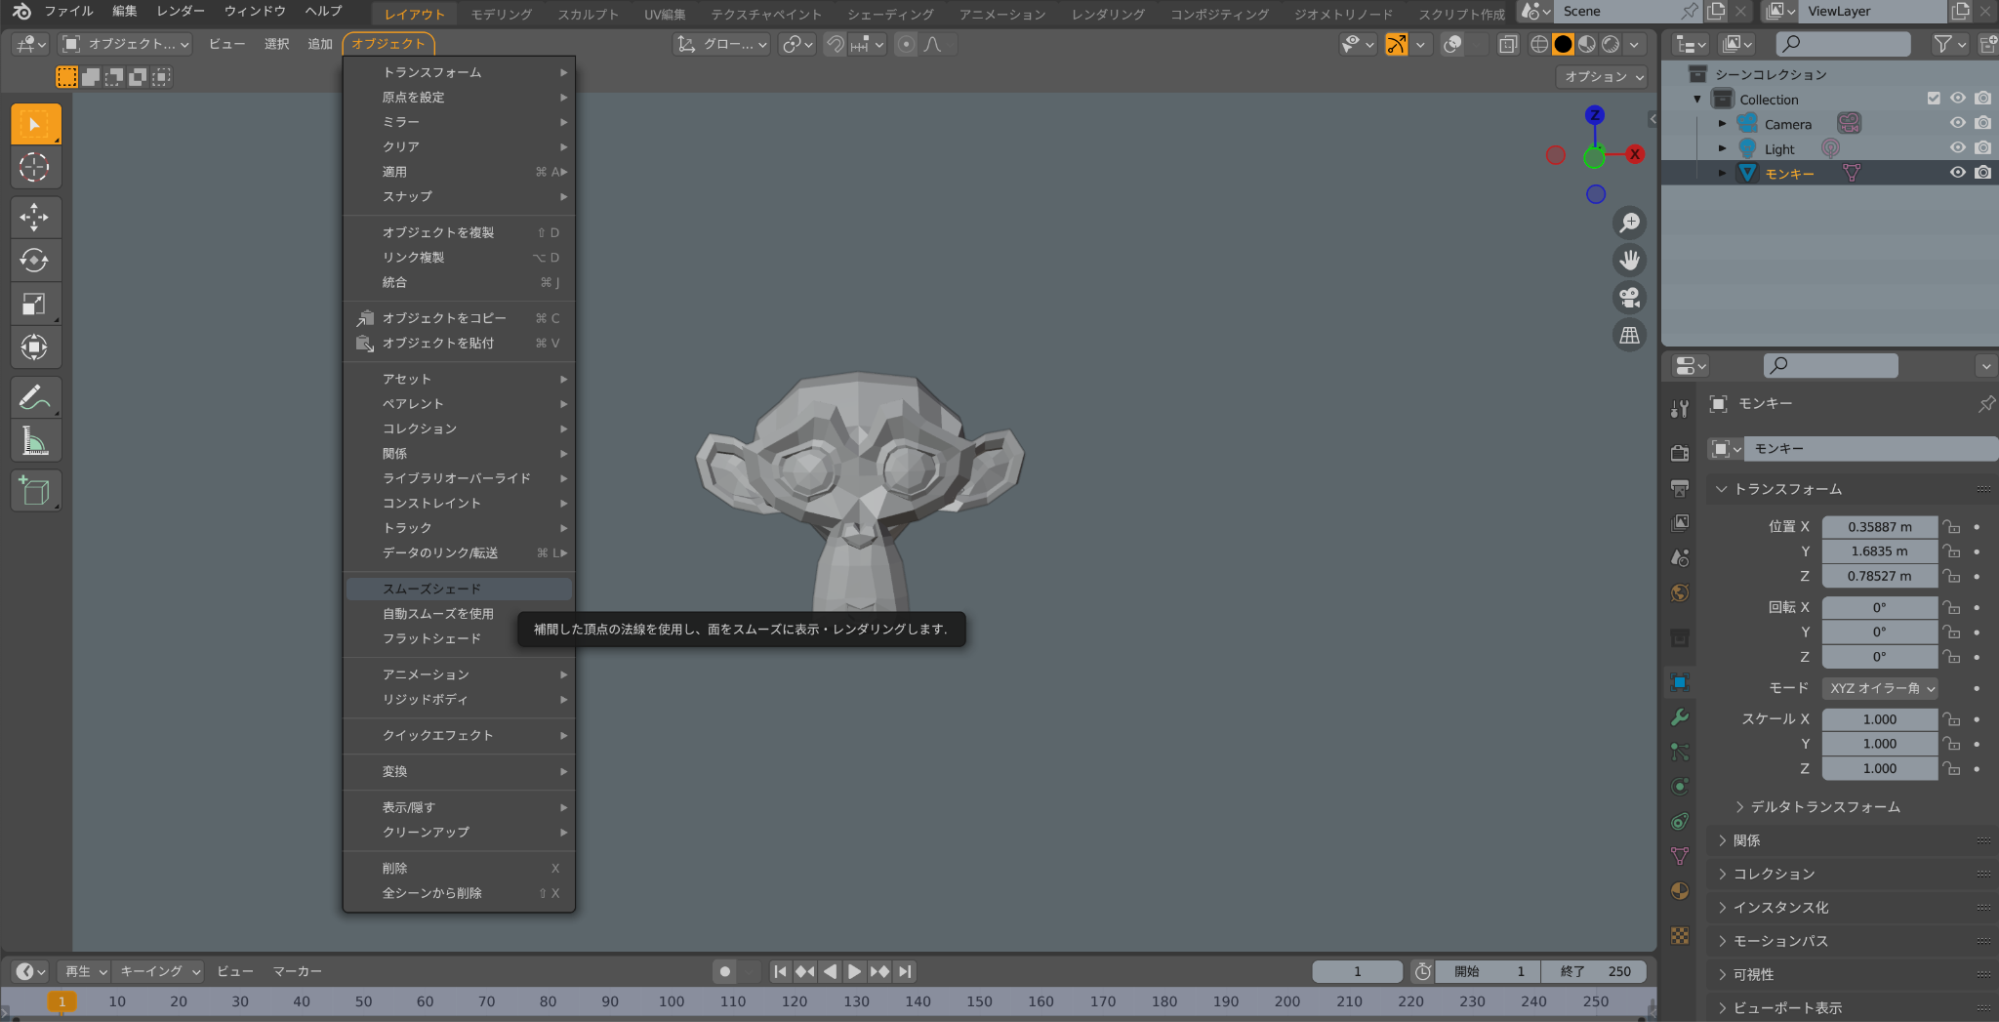Screen dimensions: 1999x1022
Task: Click the 終了 250 frame field
Action: tap(1595, 971)
